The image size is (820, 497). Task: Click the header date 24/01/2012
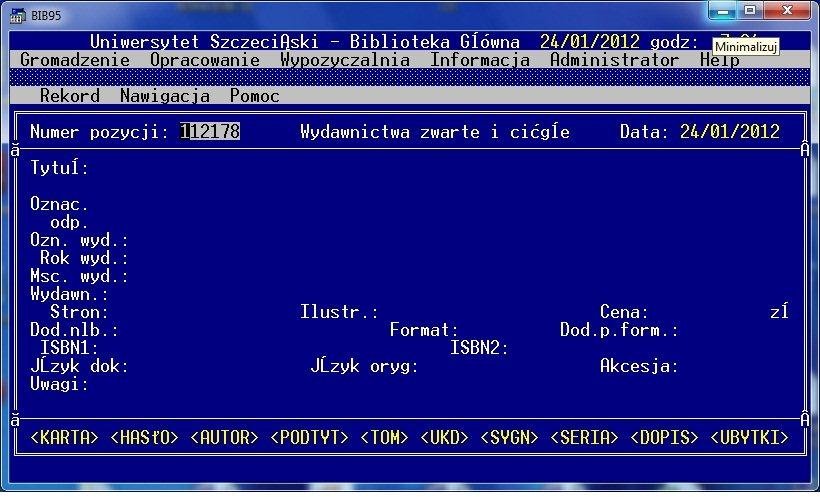590,42
